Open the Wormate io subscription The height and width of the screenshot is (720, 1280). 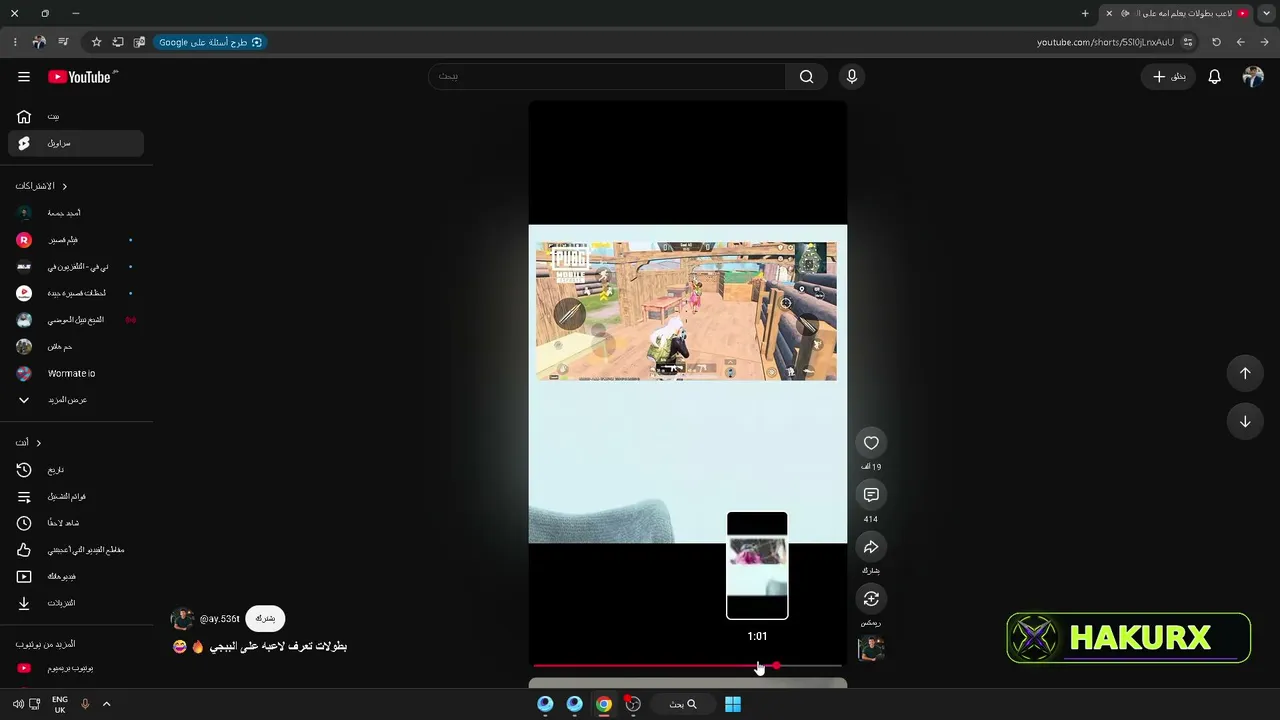[76, 373]
